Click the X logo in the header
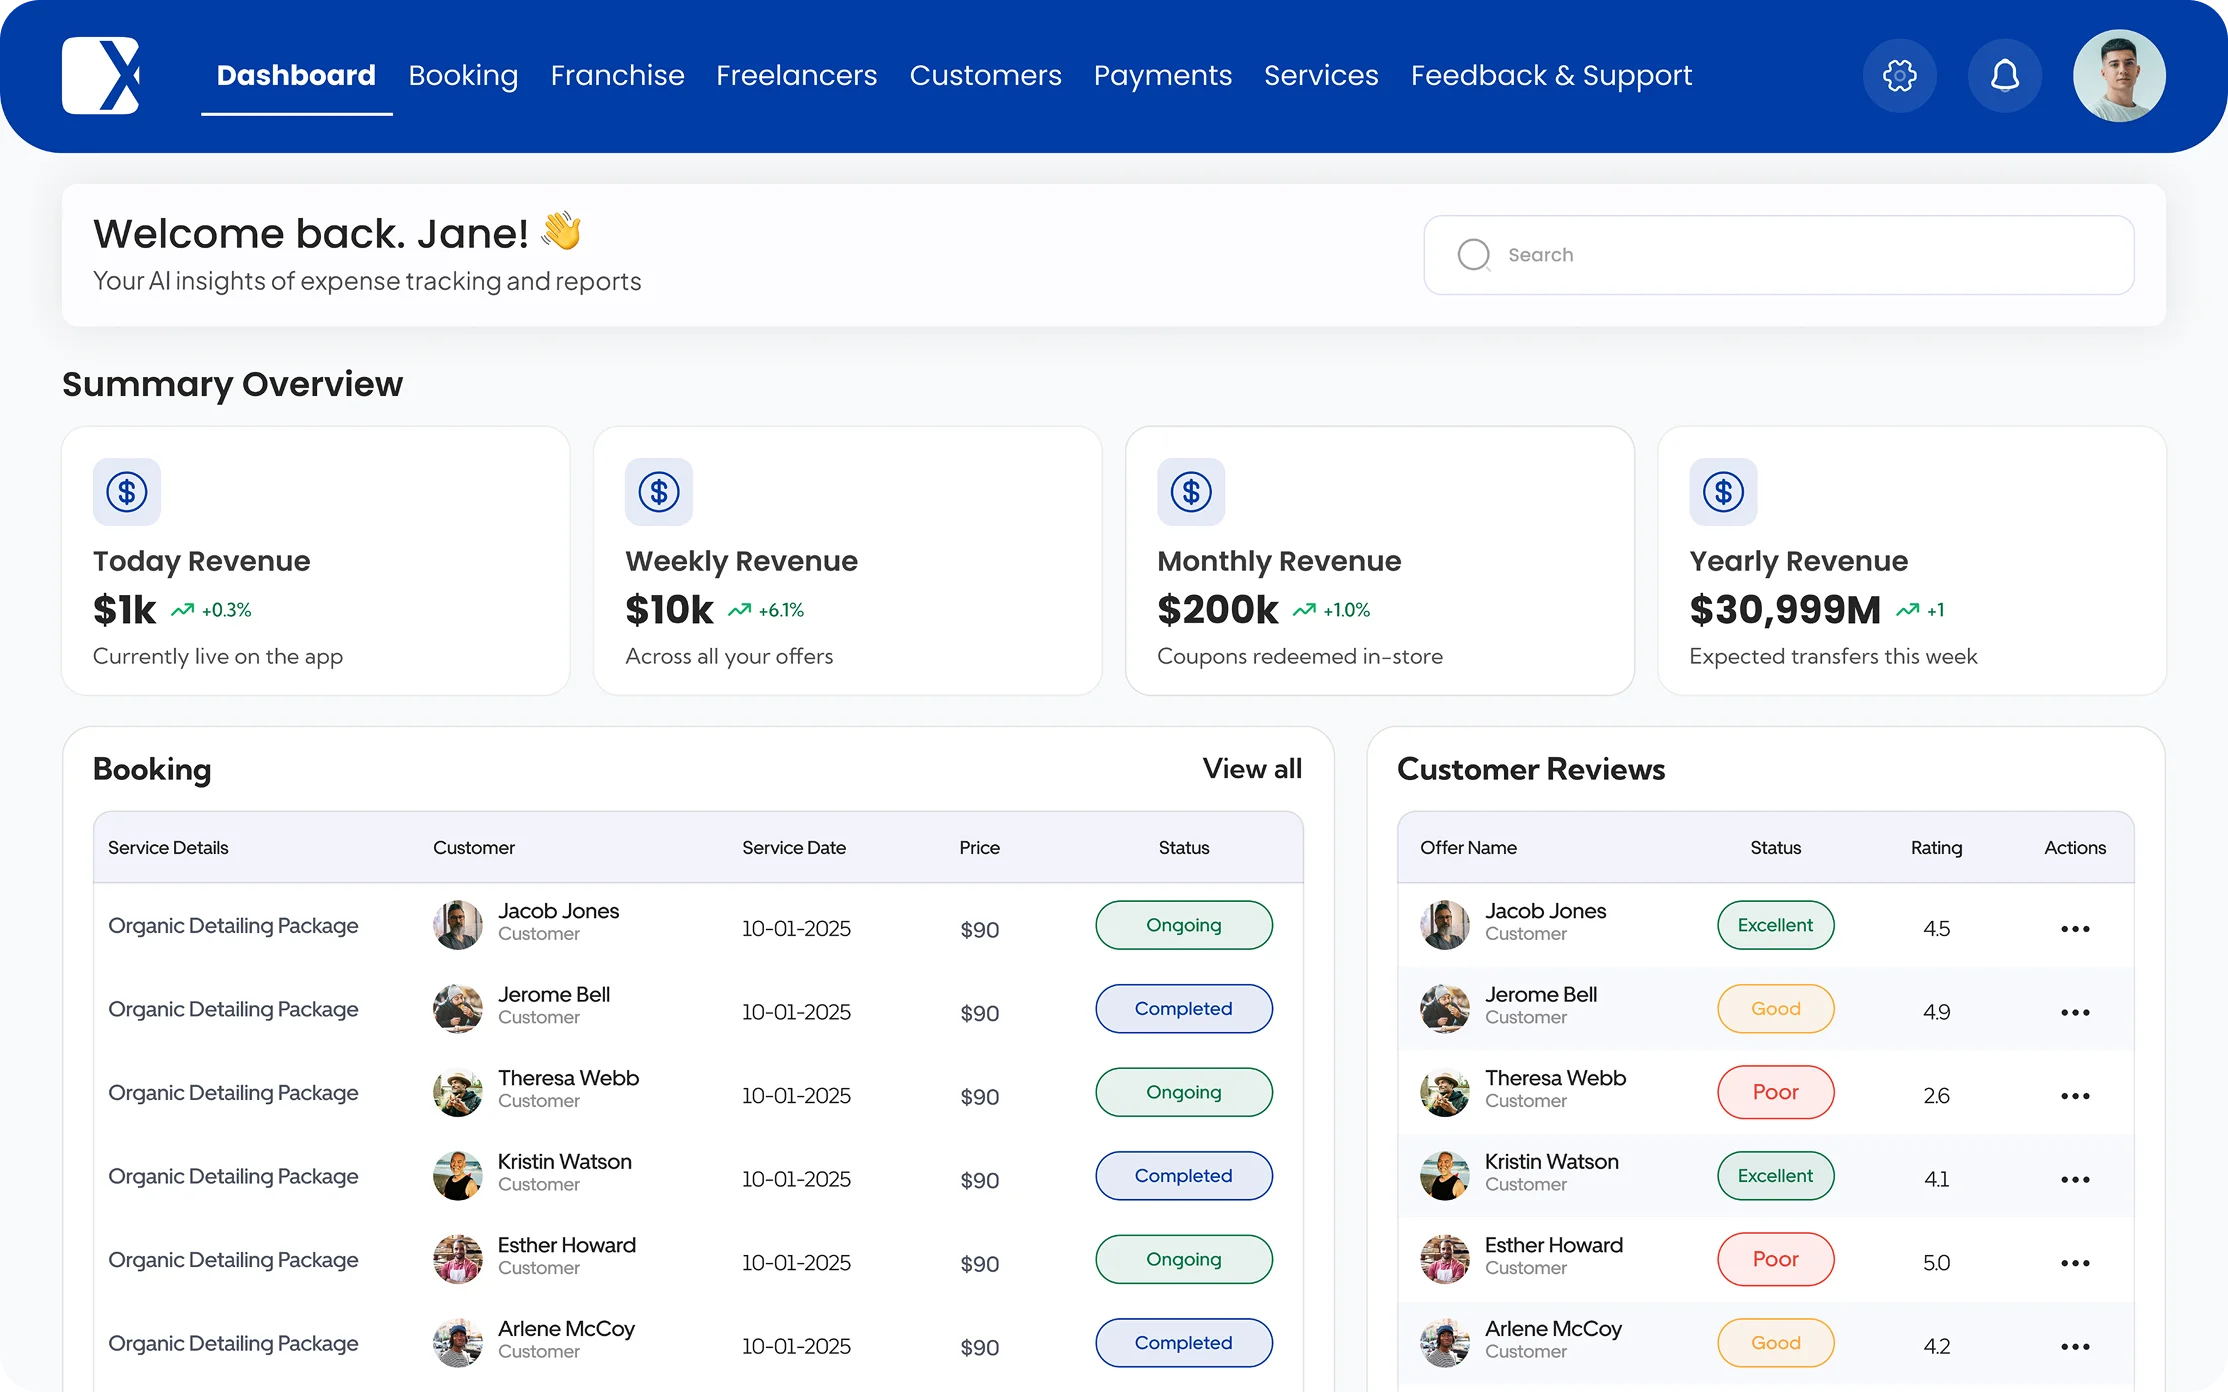Screen dimensions: 2228x1392 click(x=101, y=76)
